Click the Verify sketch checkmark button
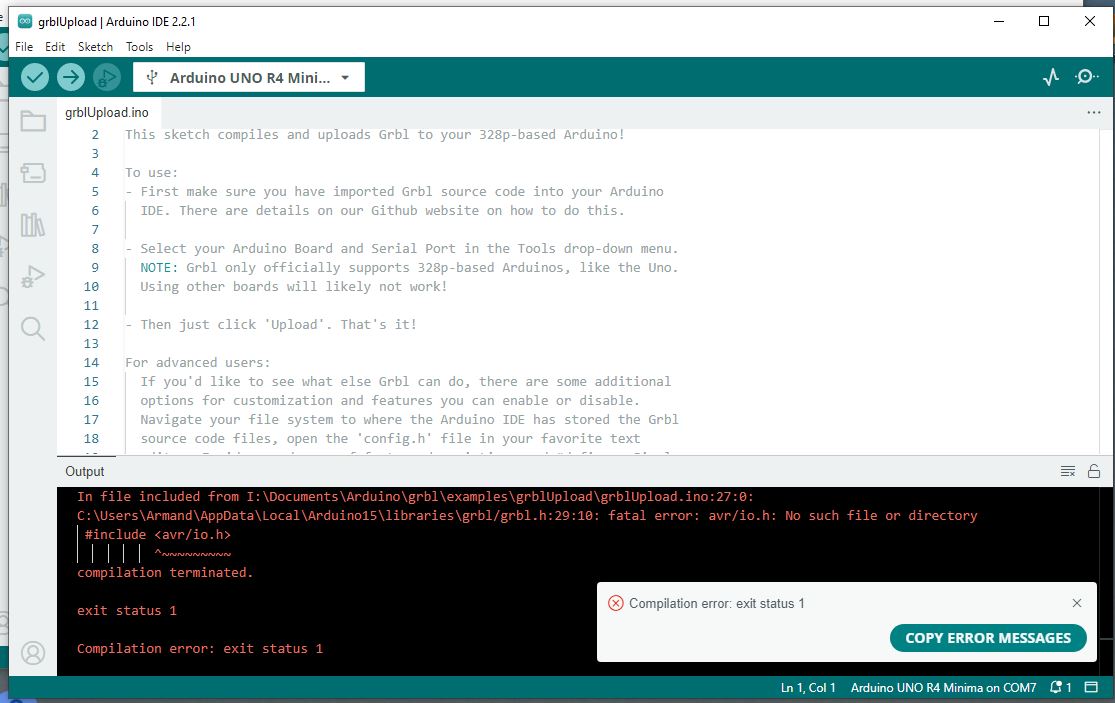Screen dimensions: 1115x703 pos(35,77)
